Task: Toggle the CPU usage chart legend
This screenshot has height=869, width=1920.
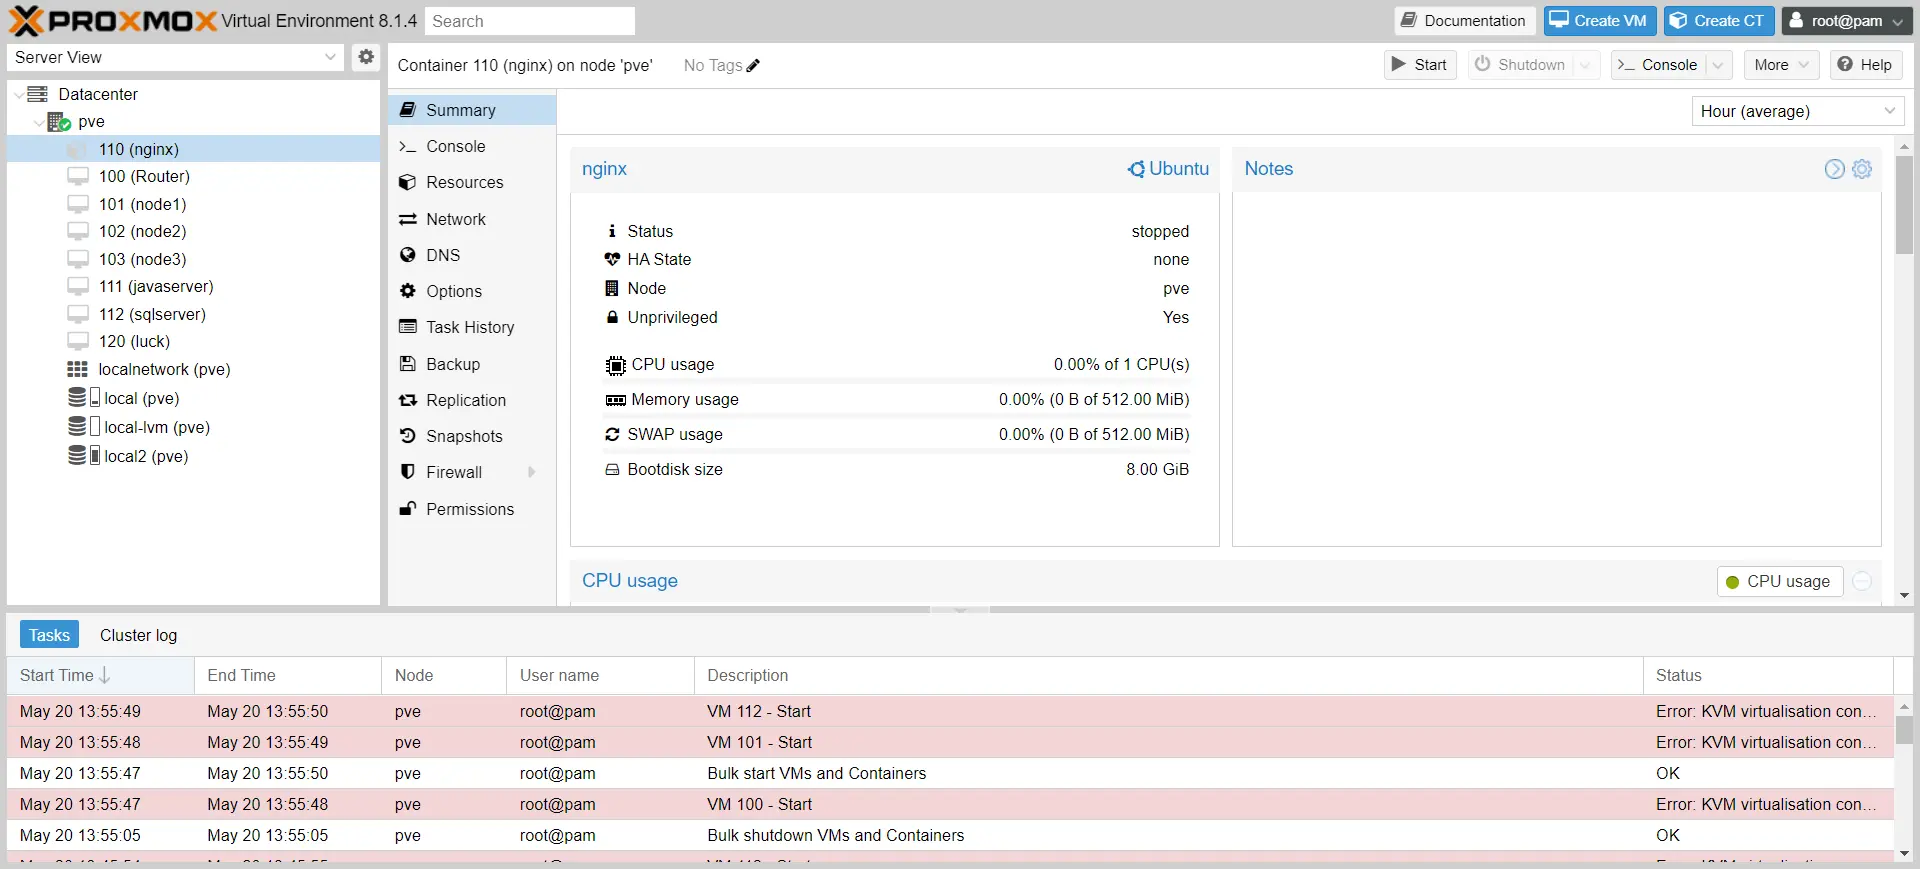Action: click(1779, 581)
